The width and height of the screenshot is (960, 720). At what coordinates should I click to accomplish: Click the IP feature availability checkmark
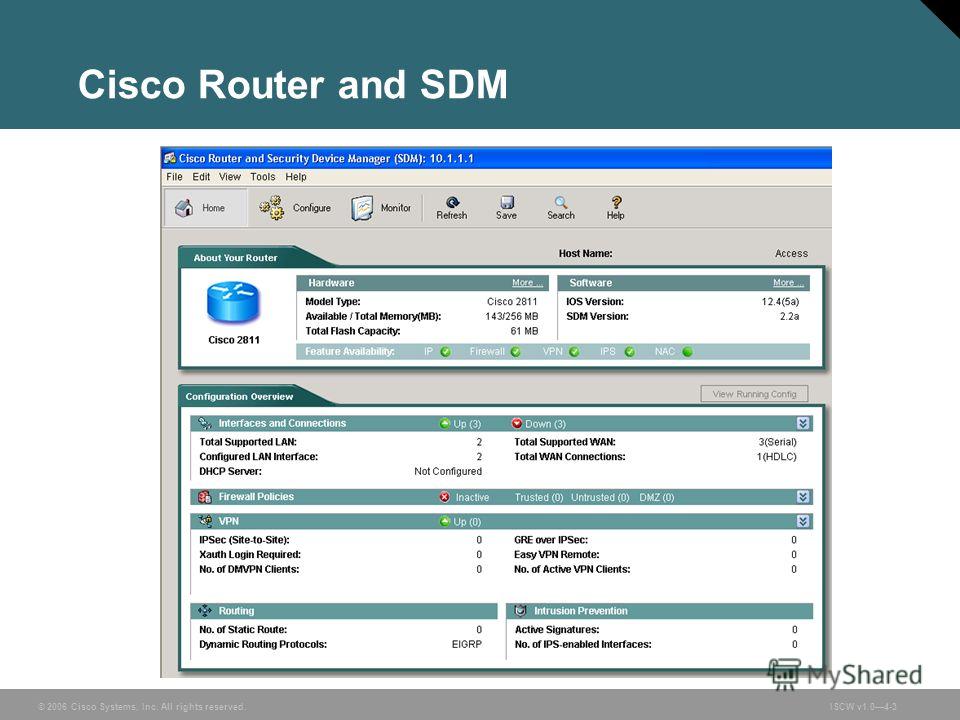pos(446,351)
